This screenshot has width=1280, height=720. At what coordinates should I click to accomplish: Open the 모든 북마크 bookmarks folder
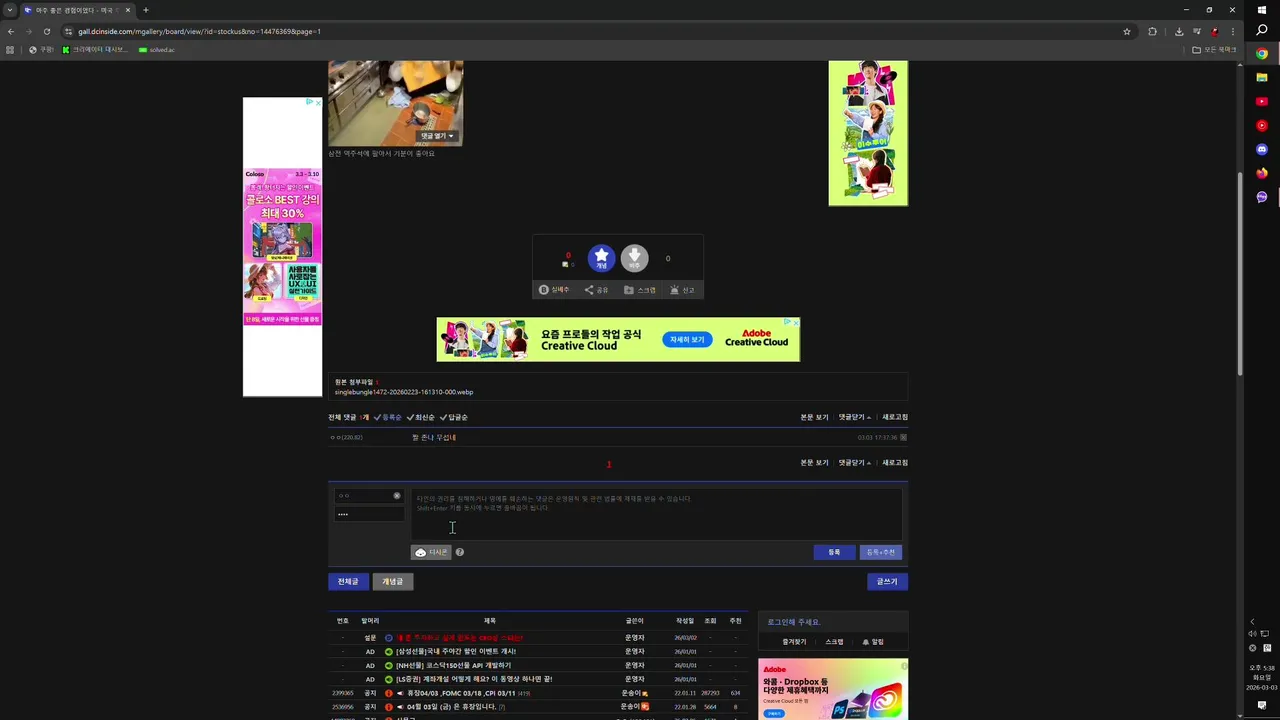pyautogui.click(x=1214, y=49)
